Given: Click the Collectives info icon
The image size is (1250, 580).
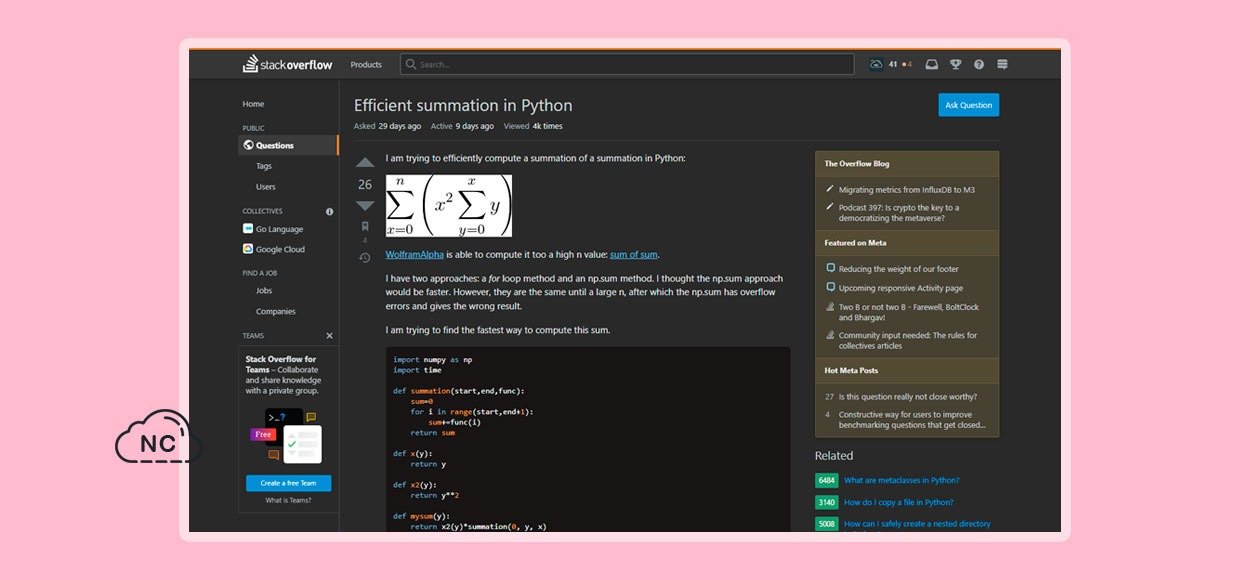Looking at the screenshot, I should point(330,212).
